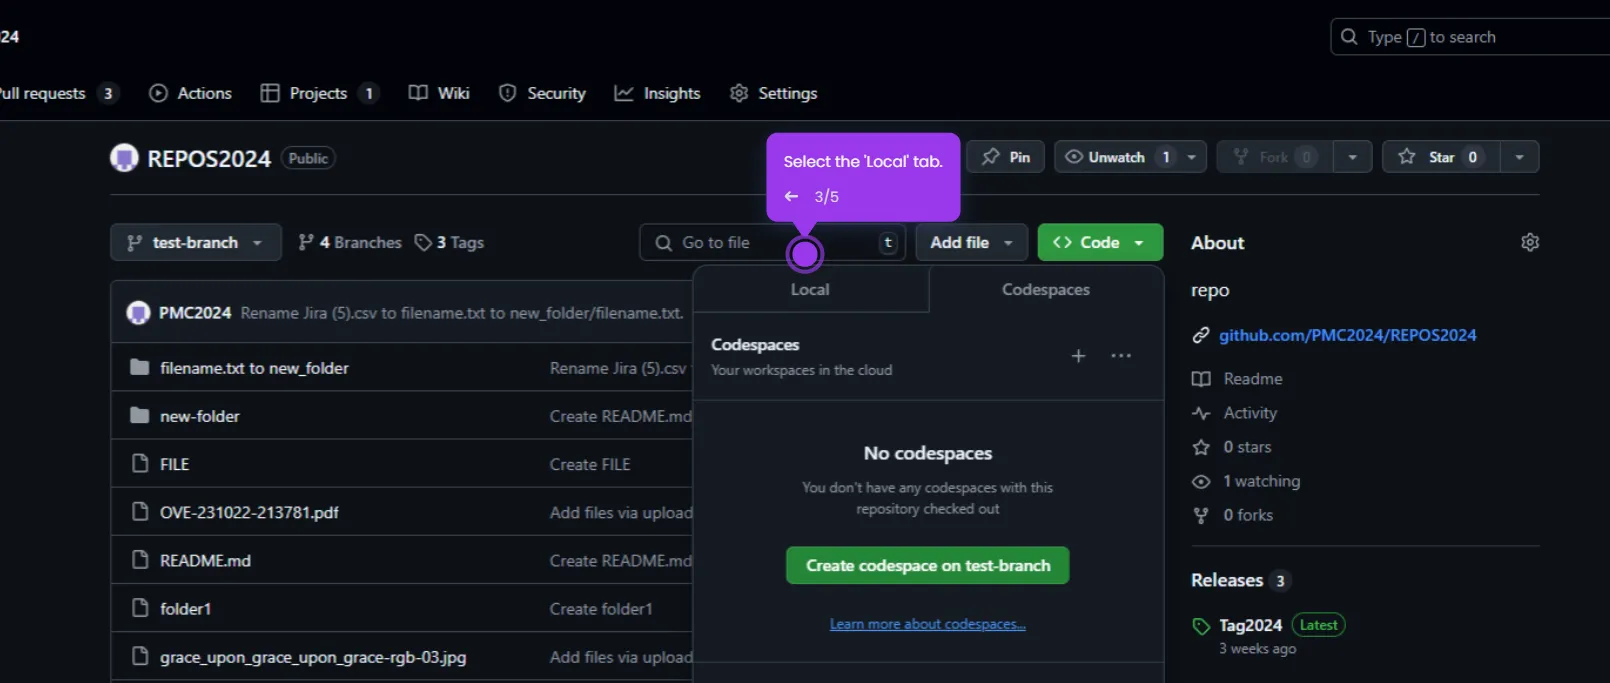Viewport: 1610px width, 683px height.
Task: Open the REPOS2024 repository title link
Action: point(209,159)
